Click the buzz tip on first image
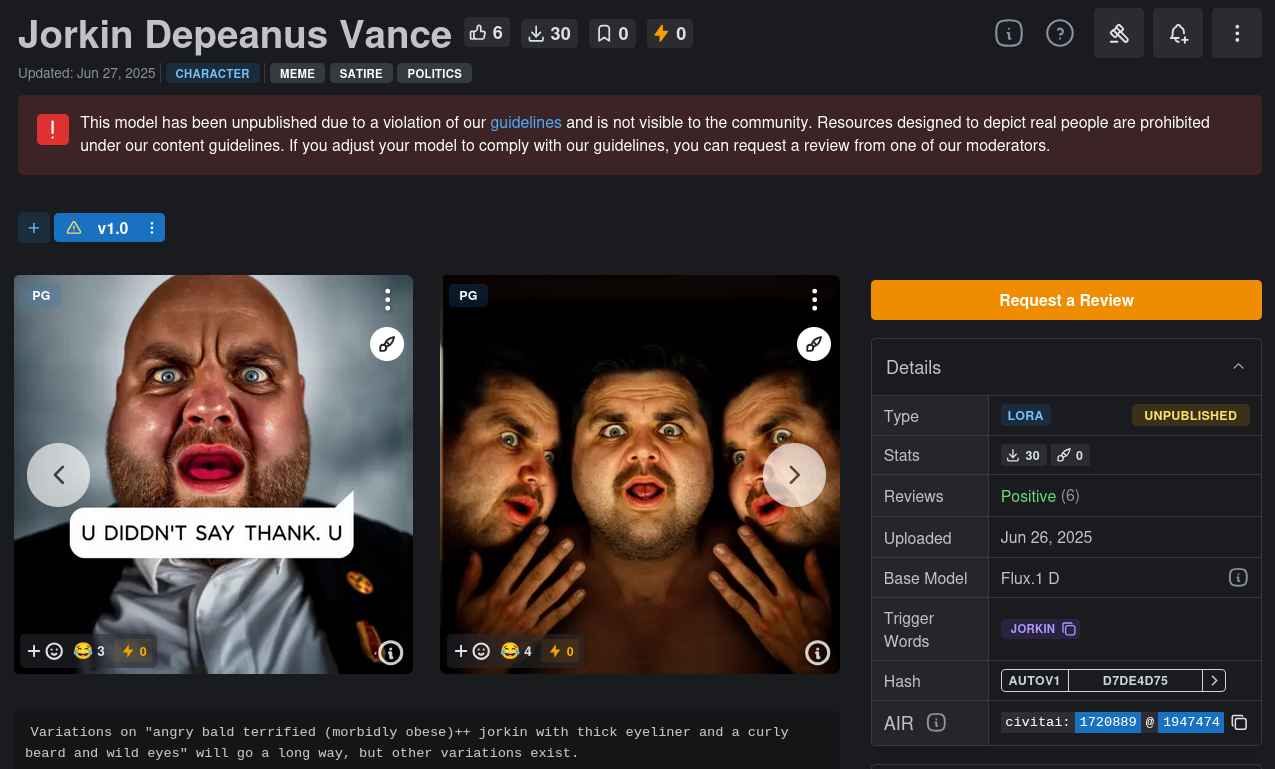This screenshot has height=769, width=1275. tap(134, 651)
